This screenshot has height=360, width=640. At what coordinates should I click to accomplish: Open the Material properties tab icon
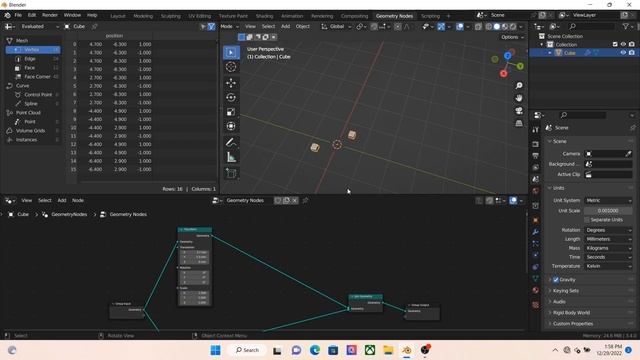[536, 290]
